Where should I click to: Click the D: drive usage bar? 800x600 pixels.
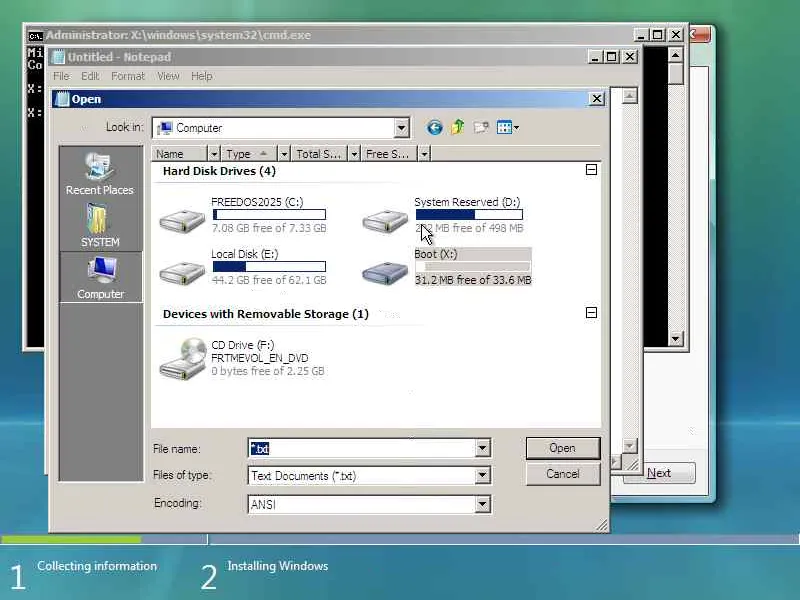pos(469,215)
